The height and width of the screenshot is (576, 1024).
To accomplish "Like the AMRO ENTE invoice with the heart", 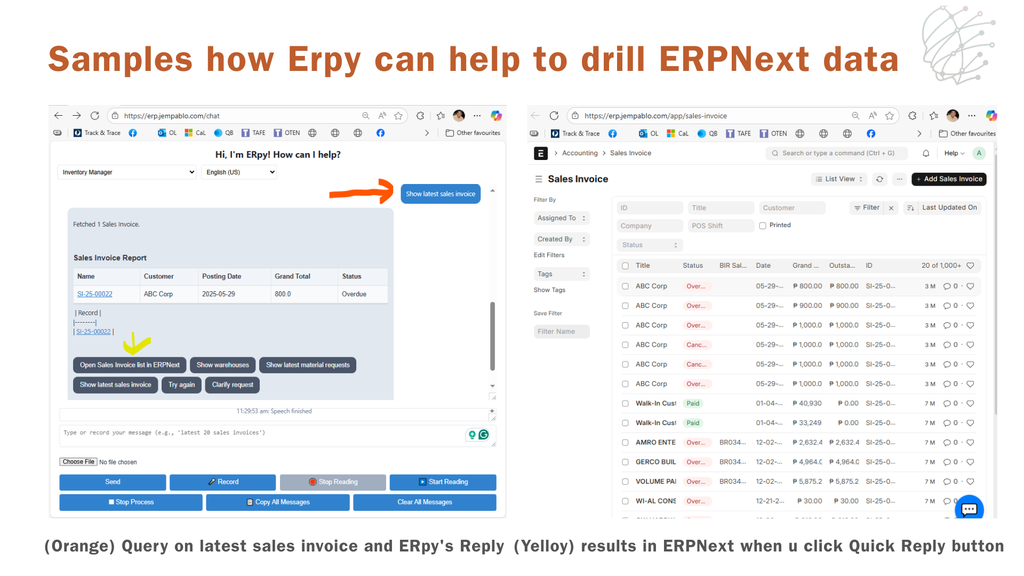I will (x=970, y=443).
